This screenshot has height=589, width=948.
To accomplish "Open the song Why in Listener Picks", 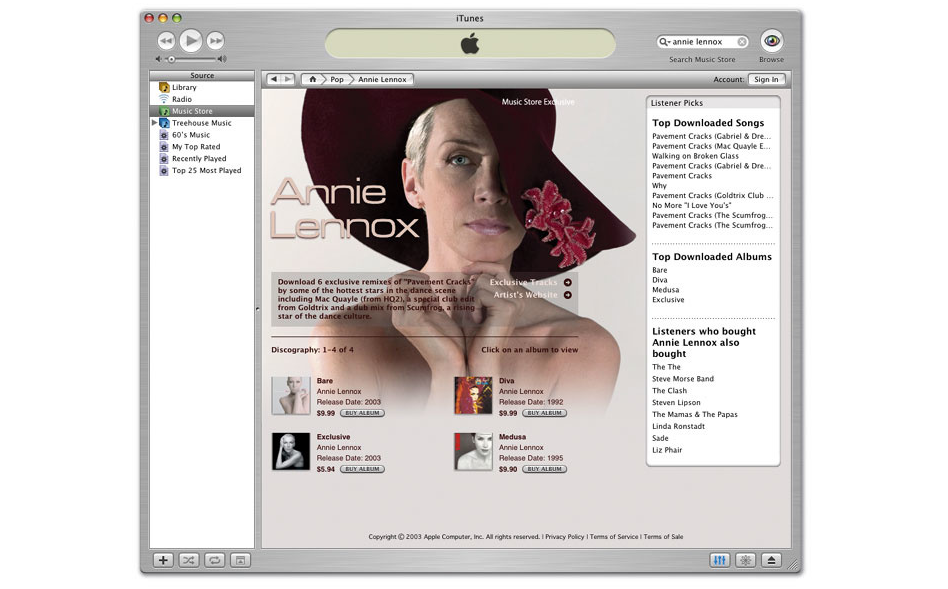I will [x=659, y=186].
